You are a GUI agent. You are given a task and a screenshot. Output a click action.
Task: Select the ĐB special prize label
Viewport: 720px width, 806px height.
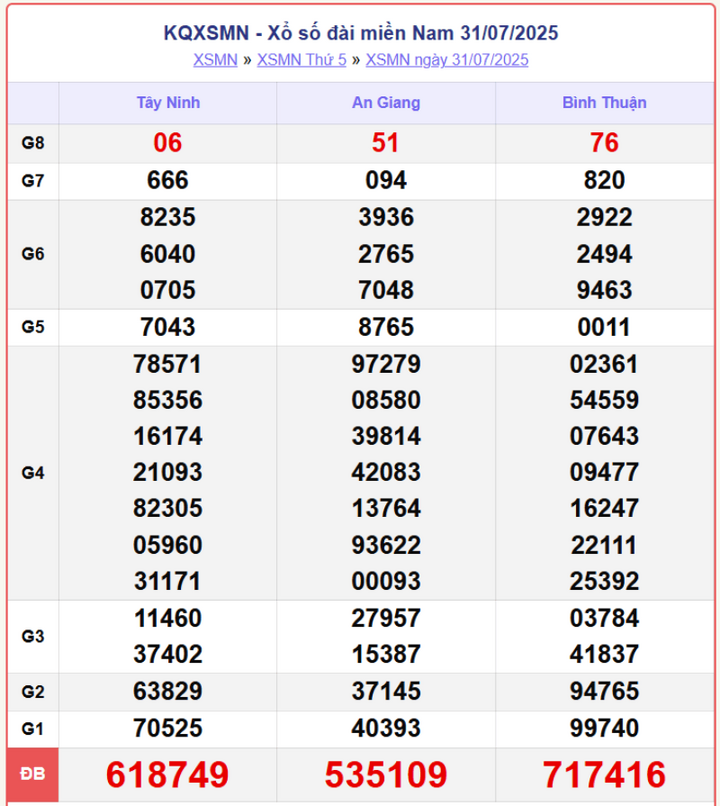click(33, 774)
